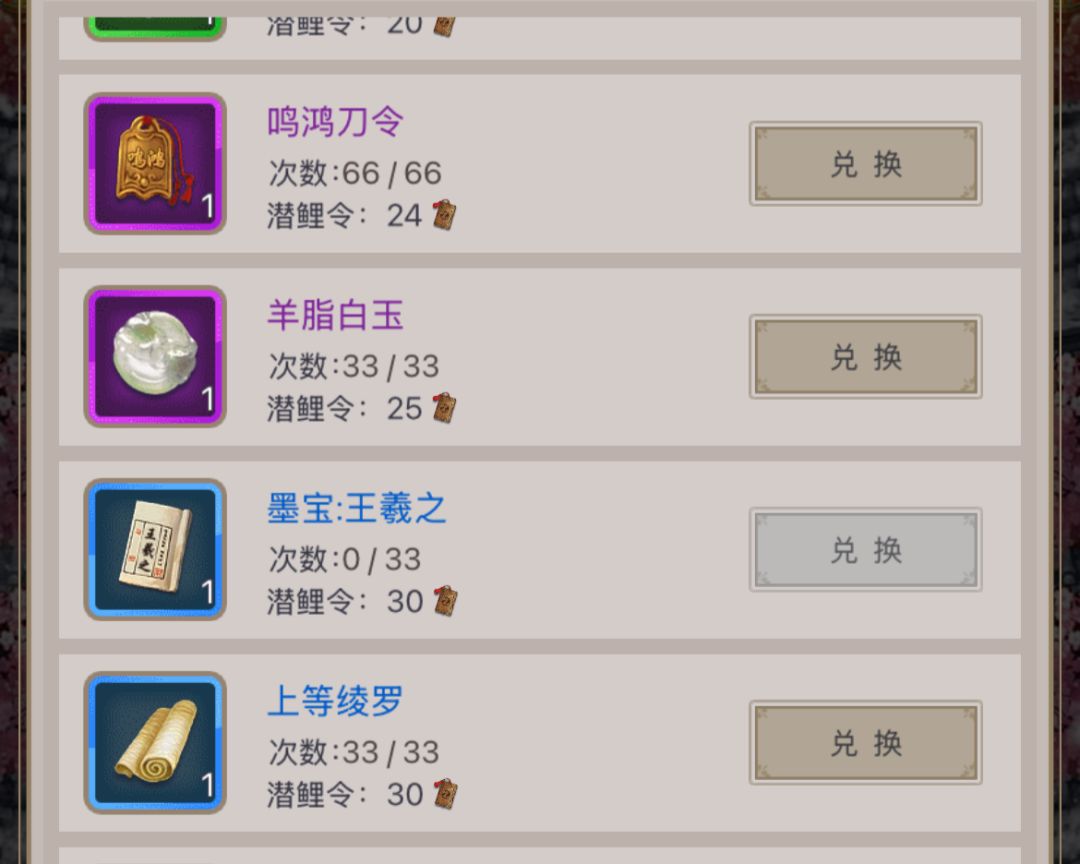Tap currency icon in 墨宝:王羲之 row

445,601
